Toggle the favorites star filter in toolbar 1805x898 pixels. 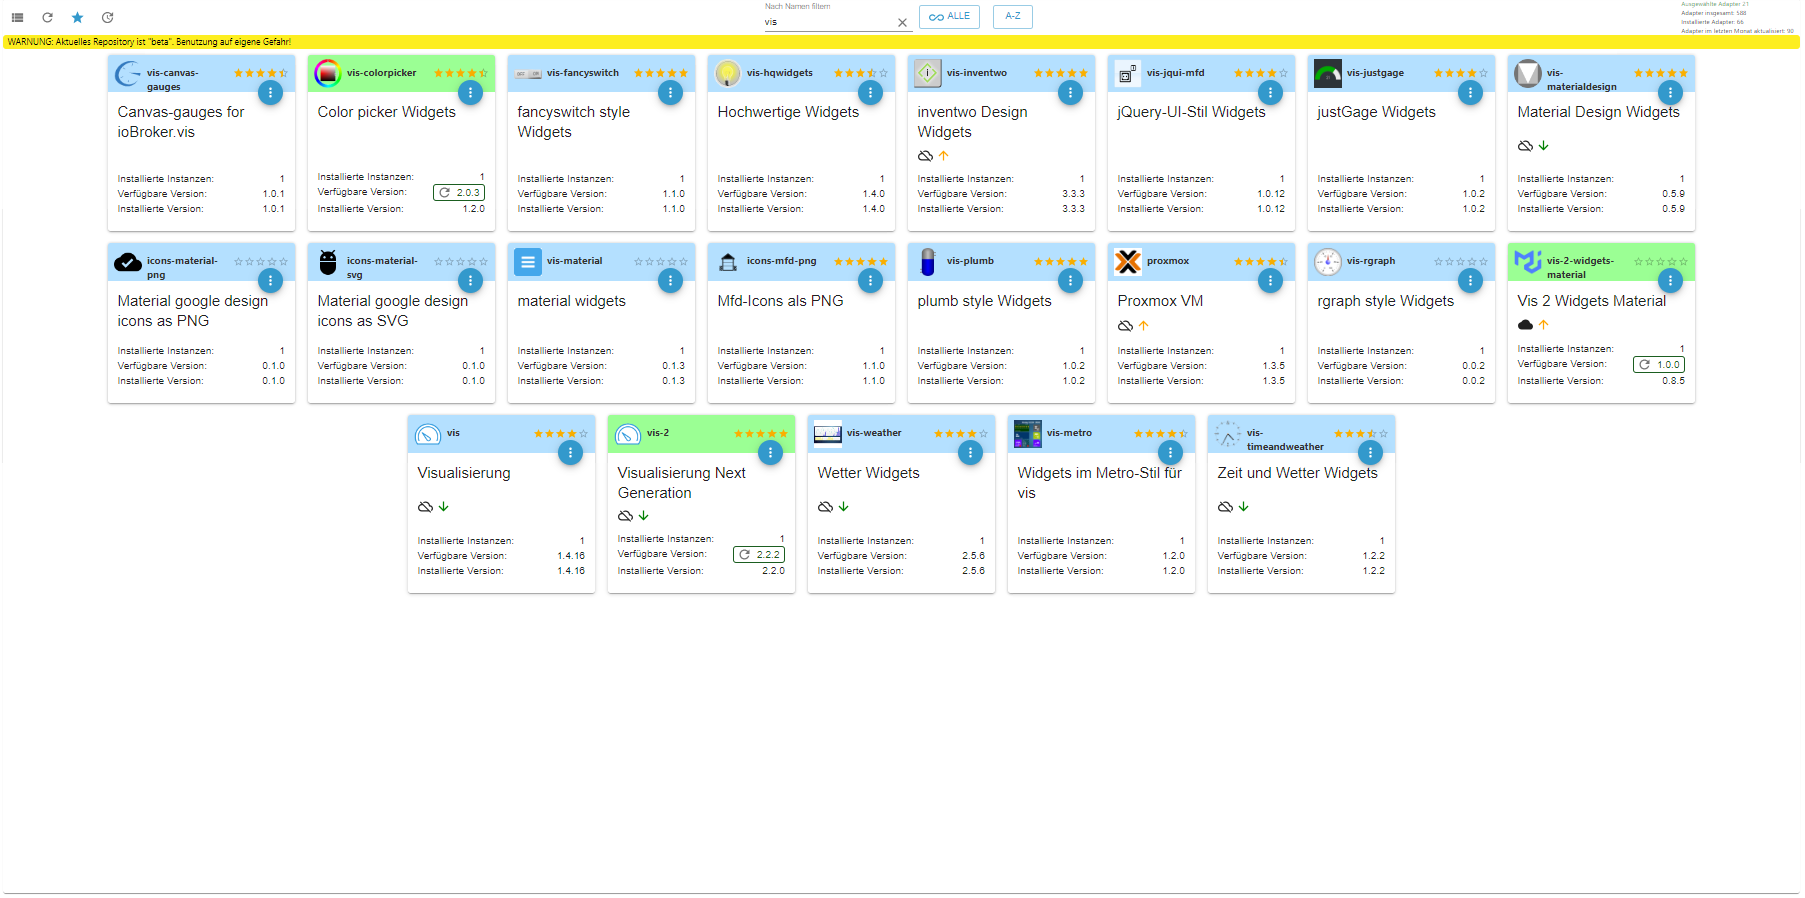point(77,18)
